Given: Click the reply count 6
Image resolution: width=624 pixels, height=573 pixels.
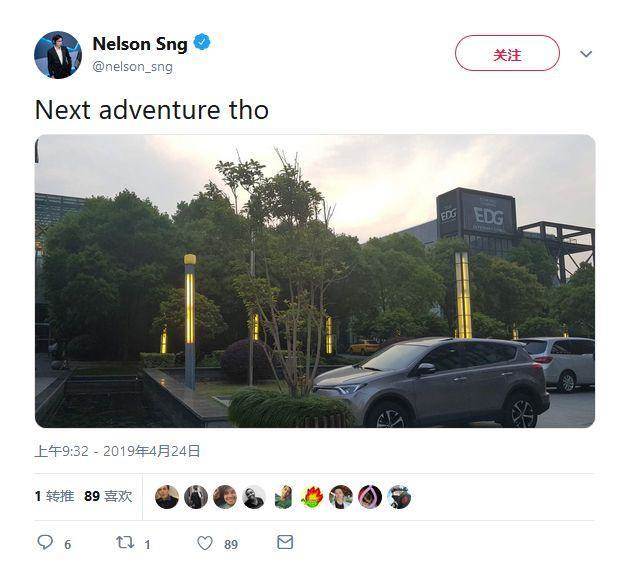Looking at the screenshot, I should [68, 544].
